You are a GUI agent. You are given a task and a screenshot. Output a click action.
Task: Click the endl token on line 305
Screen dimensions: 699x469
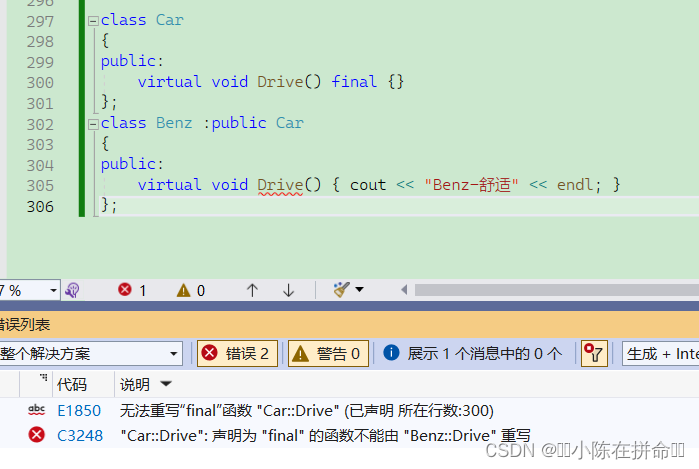[x=574, y=185]
